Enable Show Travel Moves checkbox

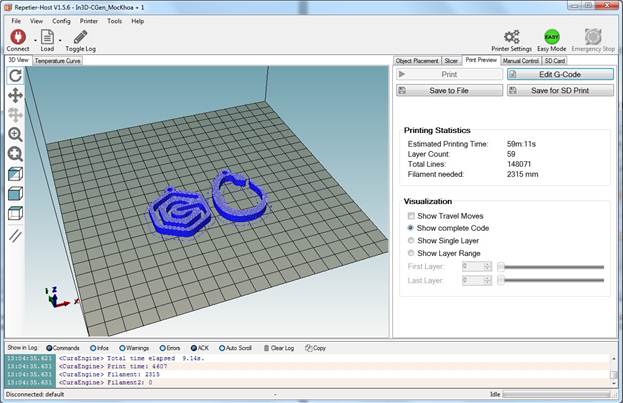point(411,216)
